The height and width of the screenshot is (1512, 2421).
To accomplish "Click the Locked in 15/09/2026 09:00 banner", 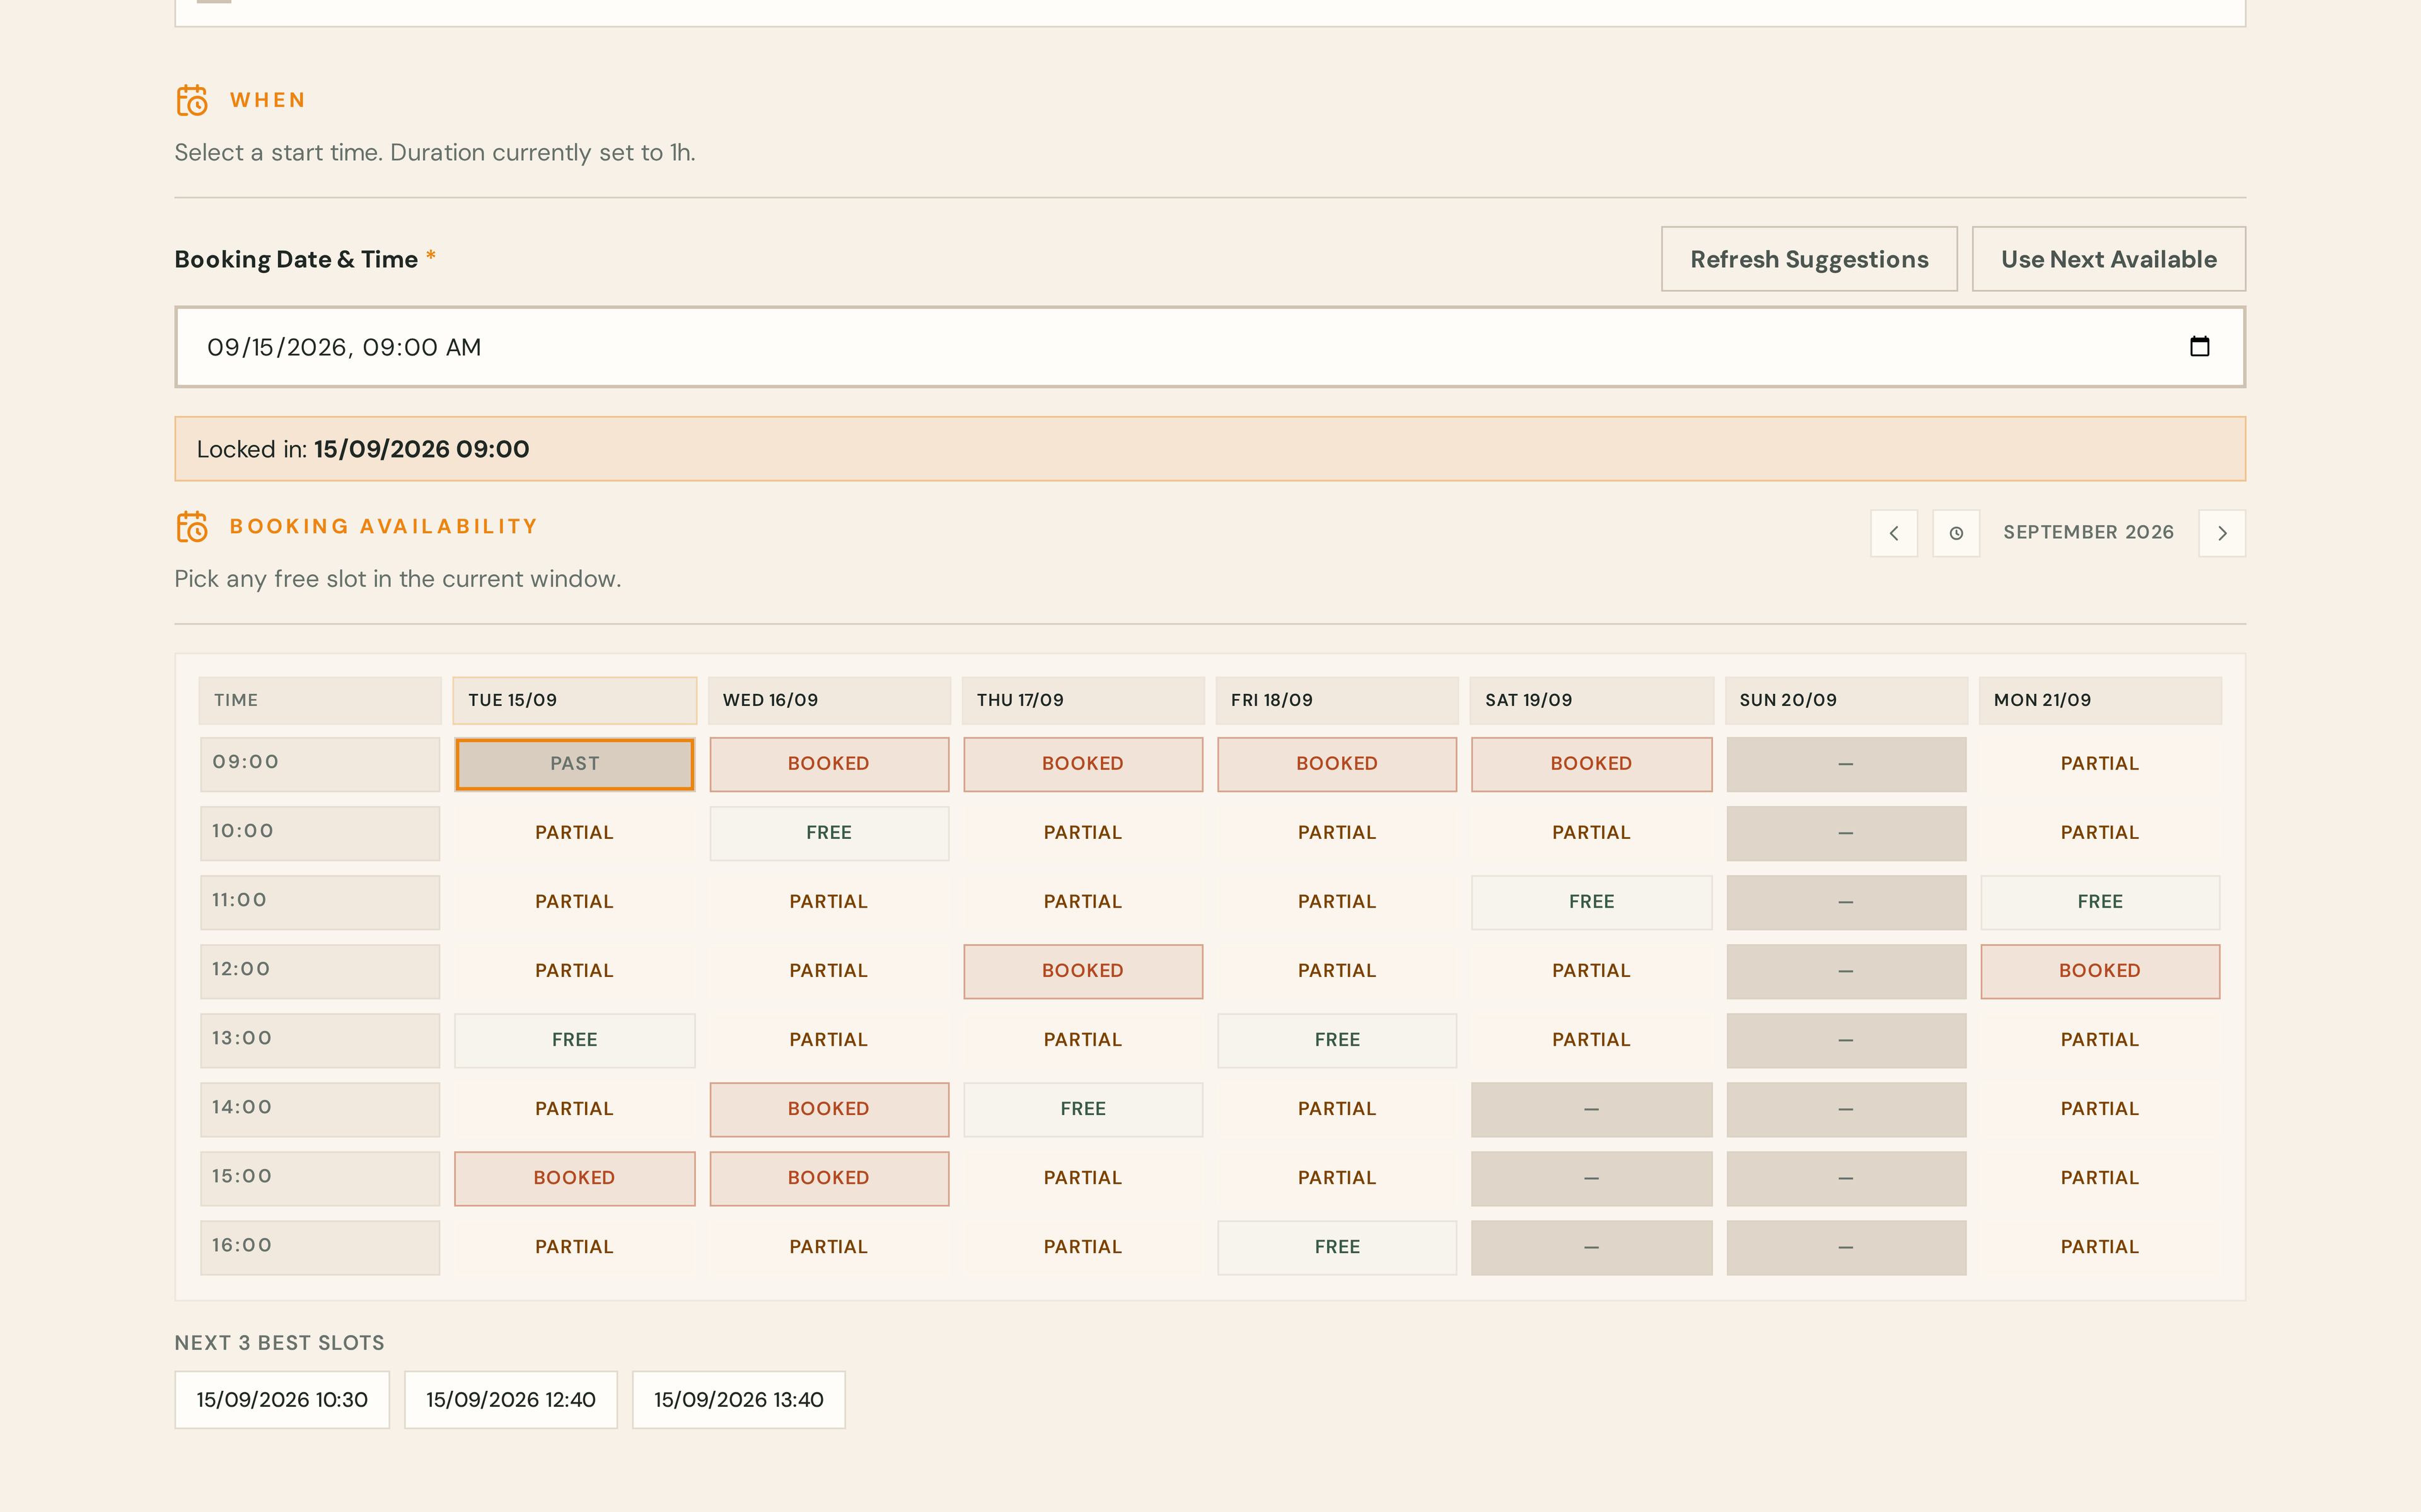I will tap(1210, 449).
